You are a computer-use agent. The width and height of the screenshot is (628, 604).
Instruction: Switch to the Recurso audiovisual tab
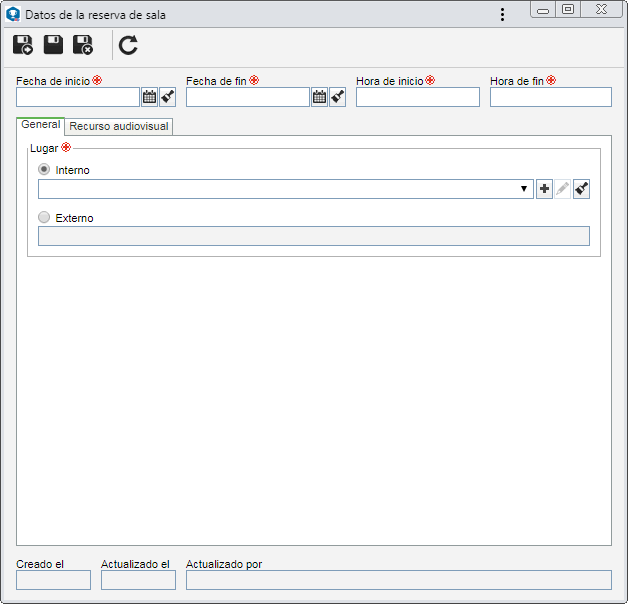[119, 126]
